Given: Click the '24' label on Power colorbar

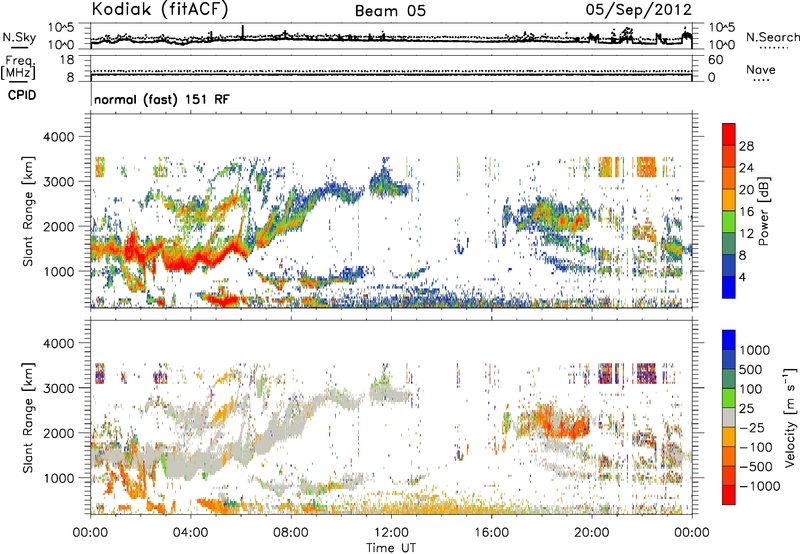Looking at the screenshot, I should pos(746,168).
